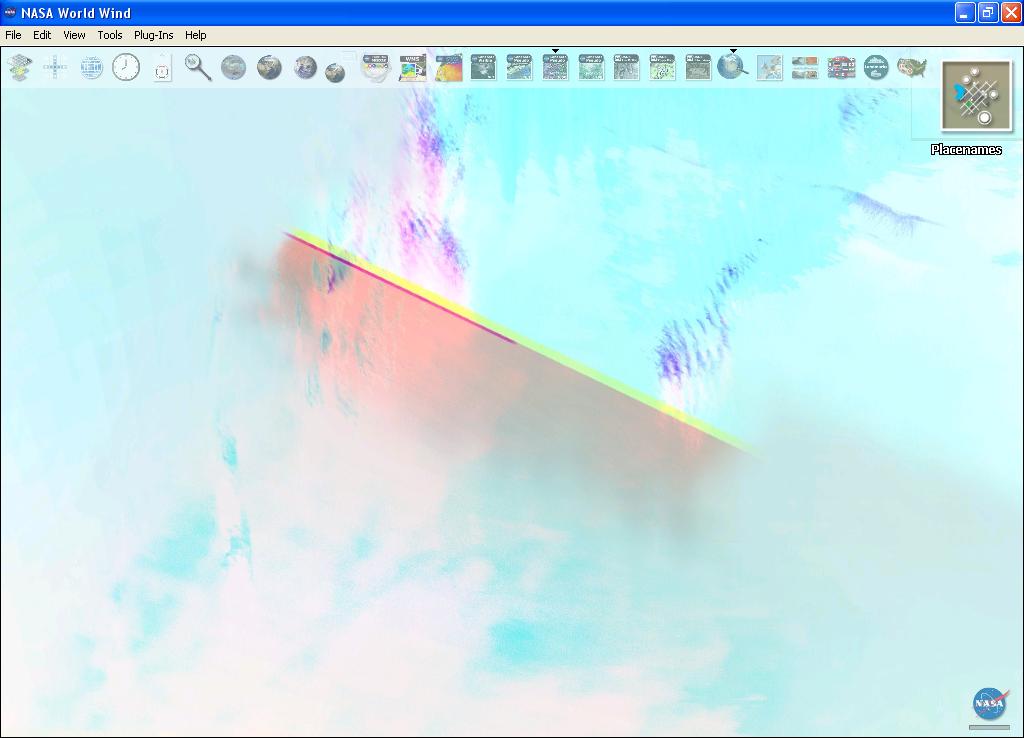The width and height of the screenshot is (1025, 738).
Task: Toggle the blue-green satellite tile layer icon
Action: [519, 67]
